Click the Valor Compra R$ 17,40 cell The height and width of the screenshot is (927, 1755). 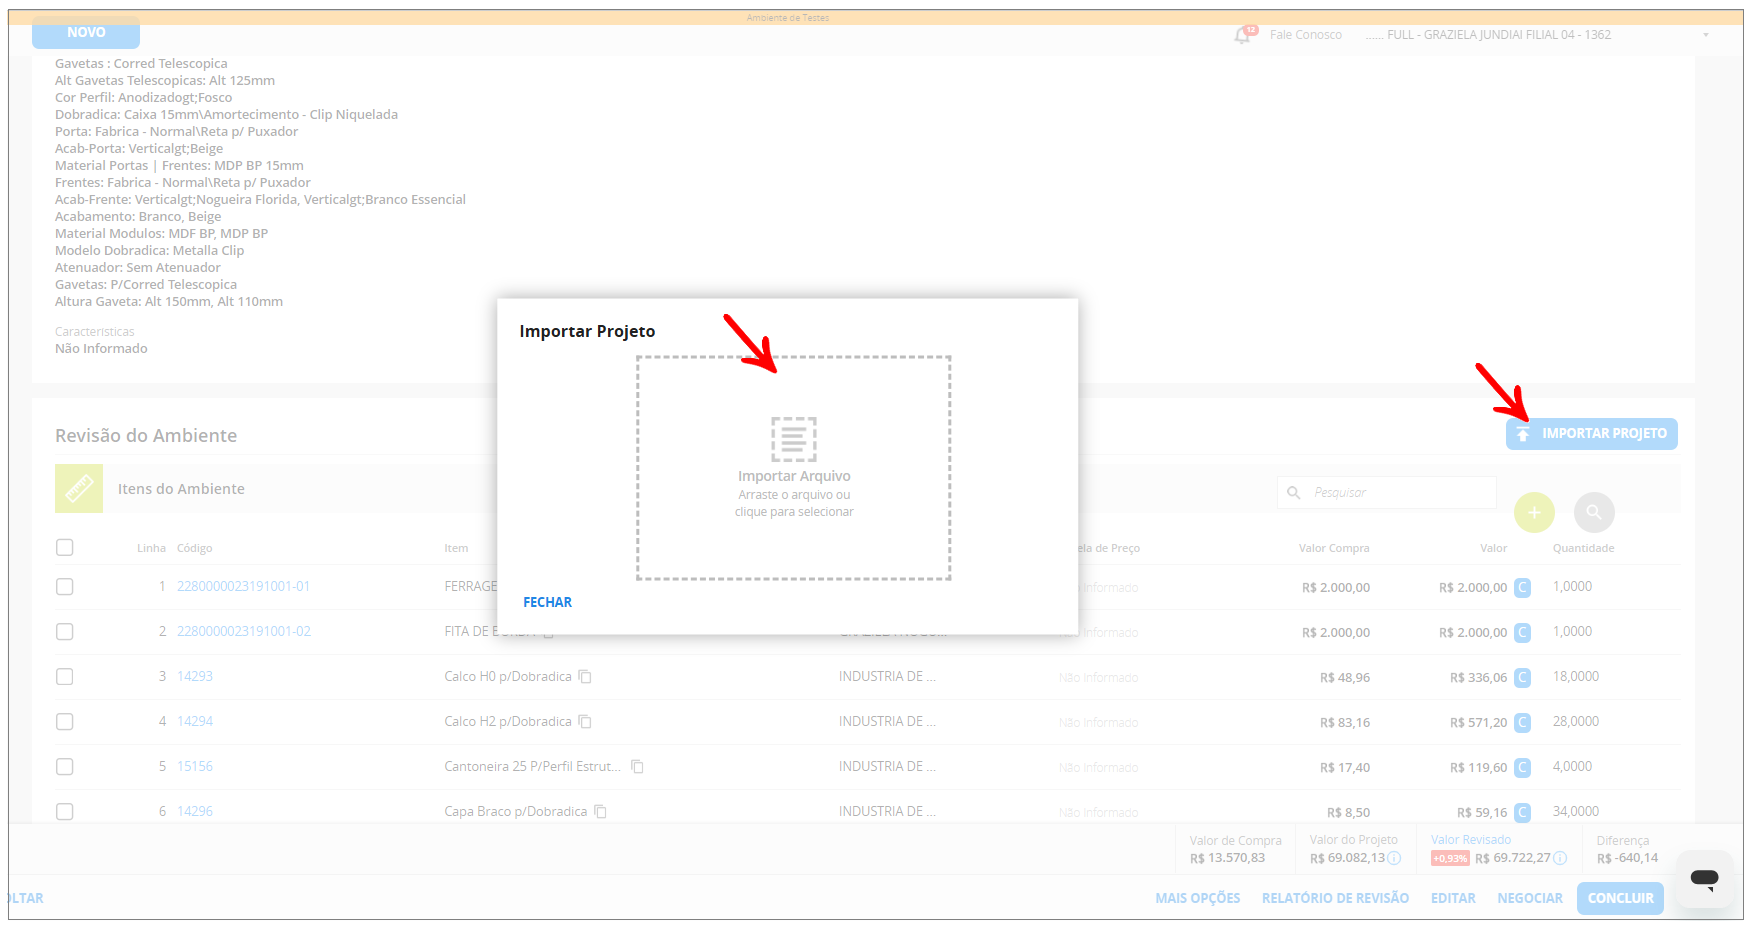pos(1345,768)
